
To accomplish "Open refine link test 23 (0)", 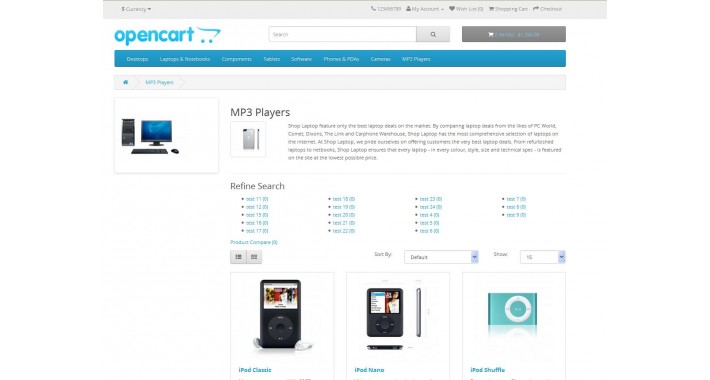I will [431, 199].
